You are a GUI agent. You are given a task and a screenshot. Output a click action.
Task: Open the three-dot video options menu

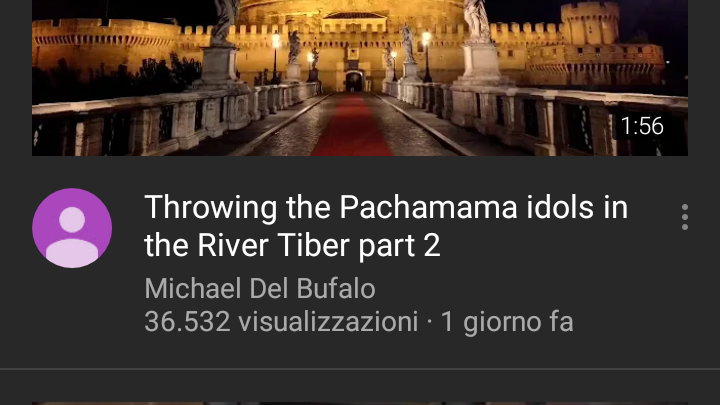click(x=685, y=217)
